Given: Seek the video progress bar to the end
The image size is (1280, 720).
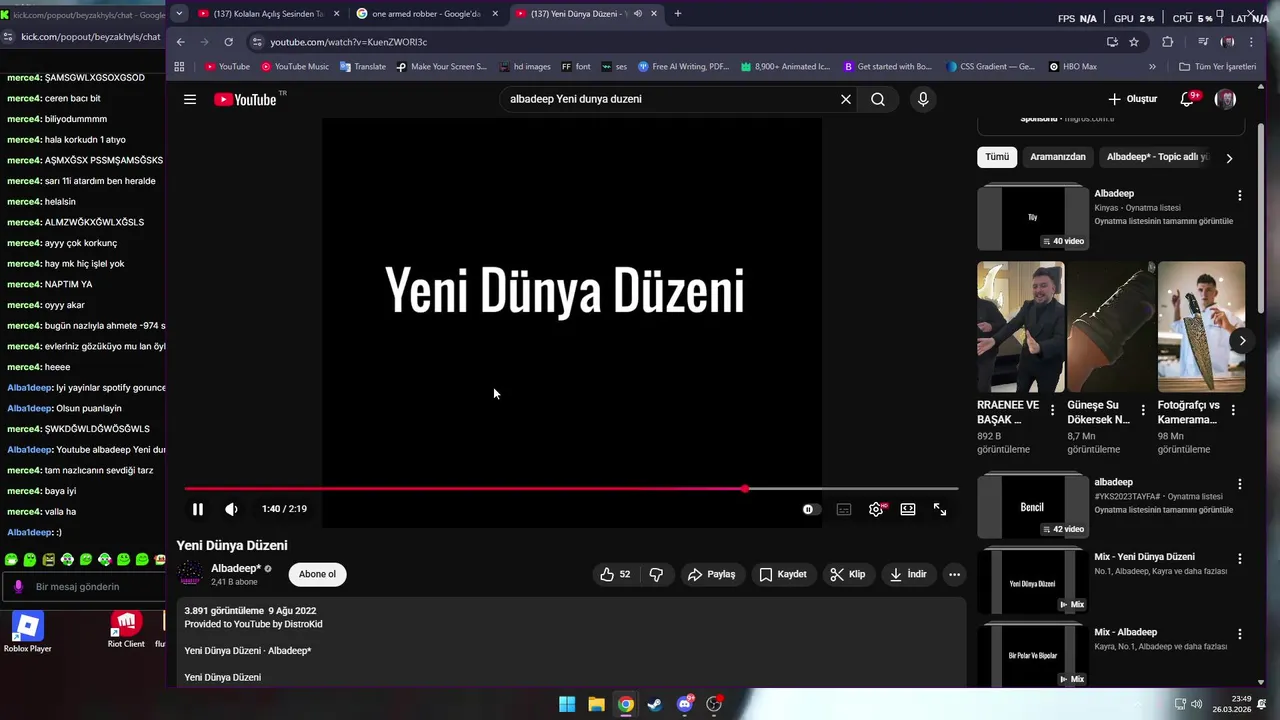Looking at the screenshot, I should (x=957, y=489).
